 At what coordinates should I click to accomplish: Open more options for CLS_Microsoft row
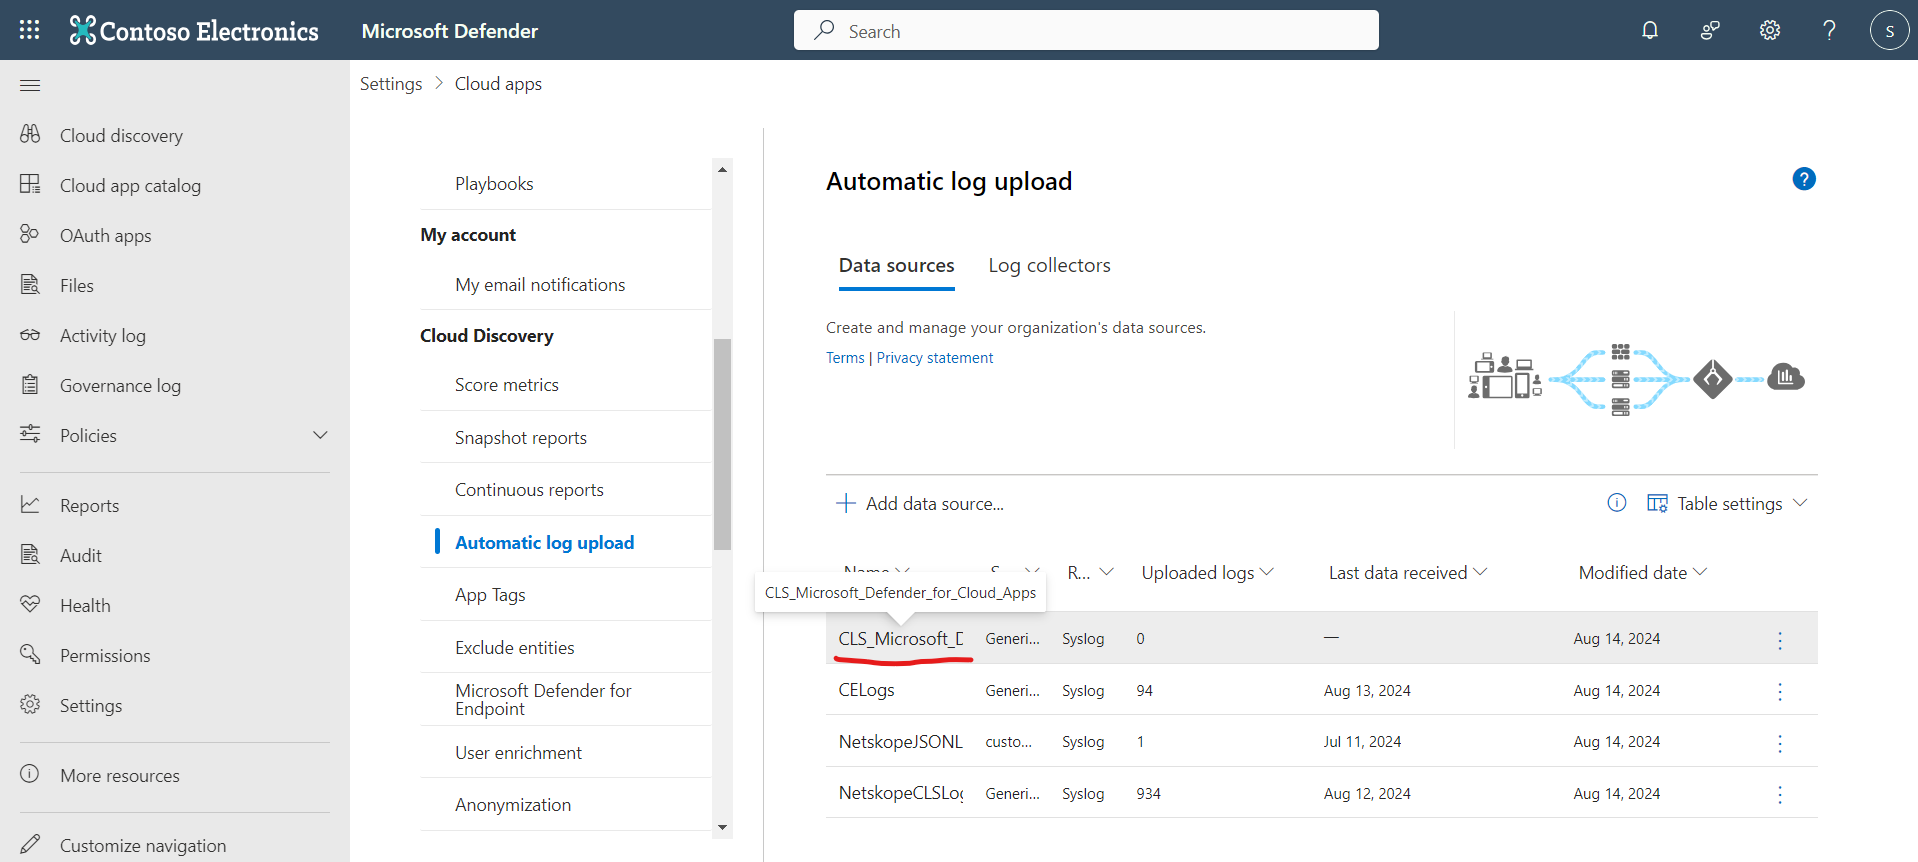pyautogui.click(x=1780, y=640)
